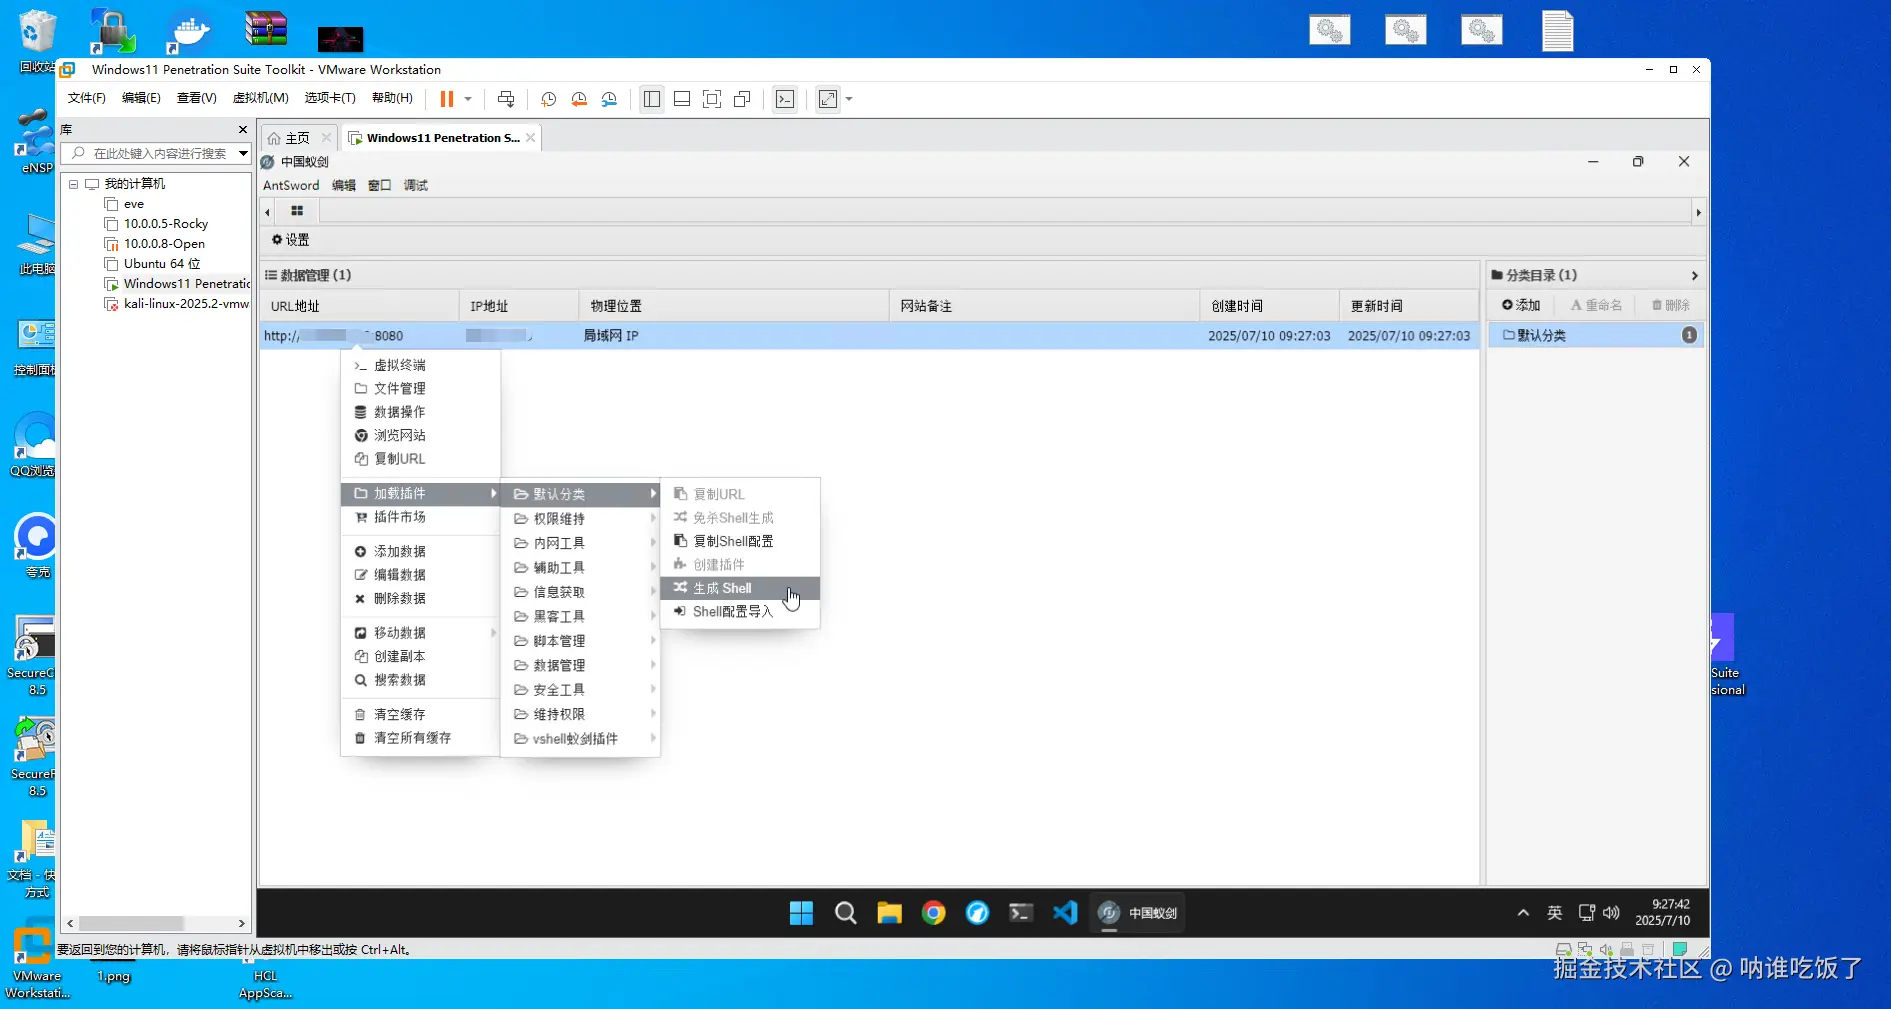1891x1009 pixels.
Task: Take a snapshot of this virtual machine
Action: [x=548, y=99]
